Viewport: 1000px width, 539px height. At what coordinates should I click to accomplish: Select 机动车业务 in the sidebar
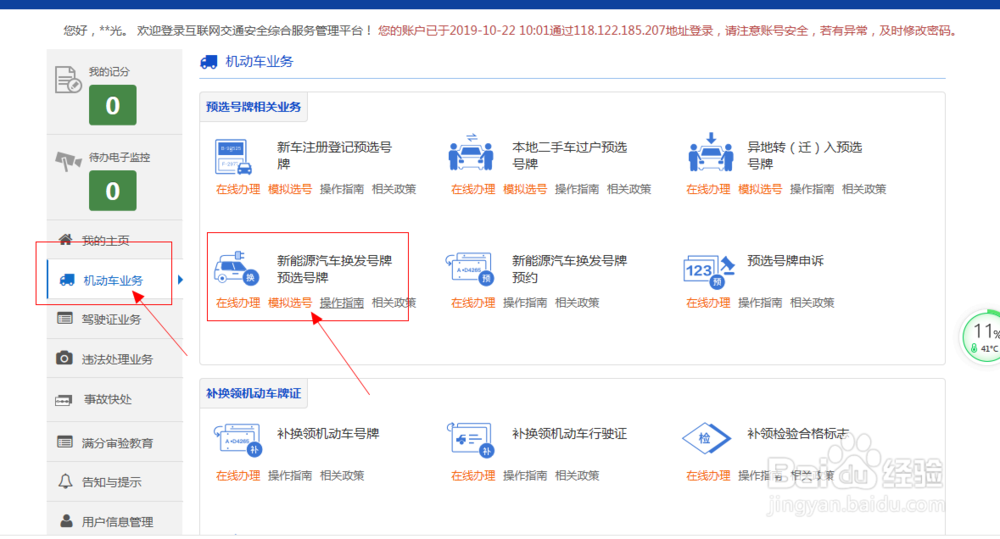coord(113,281)
